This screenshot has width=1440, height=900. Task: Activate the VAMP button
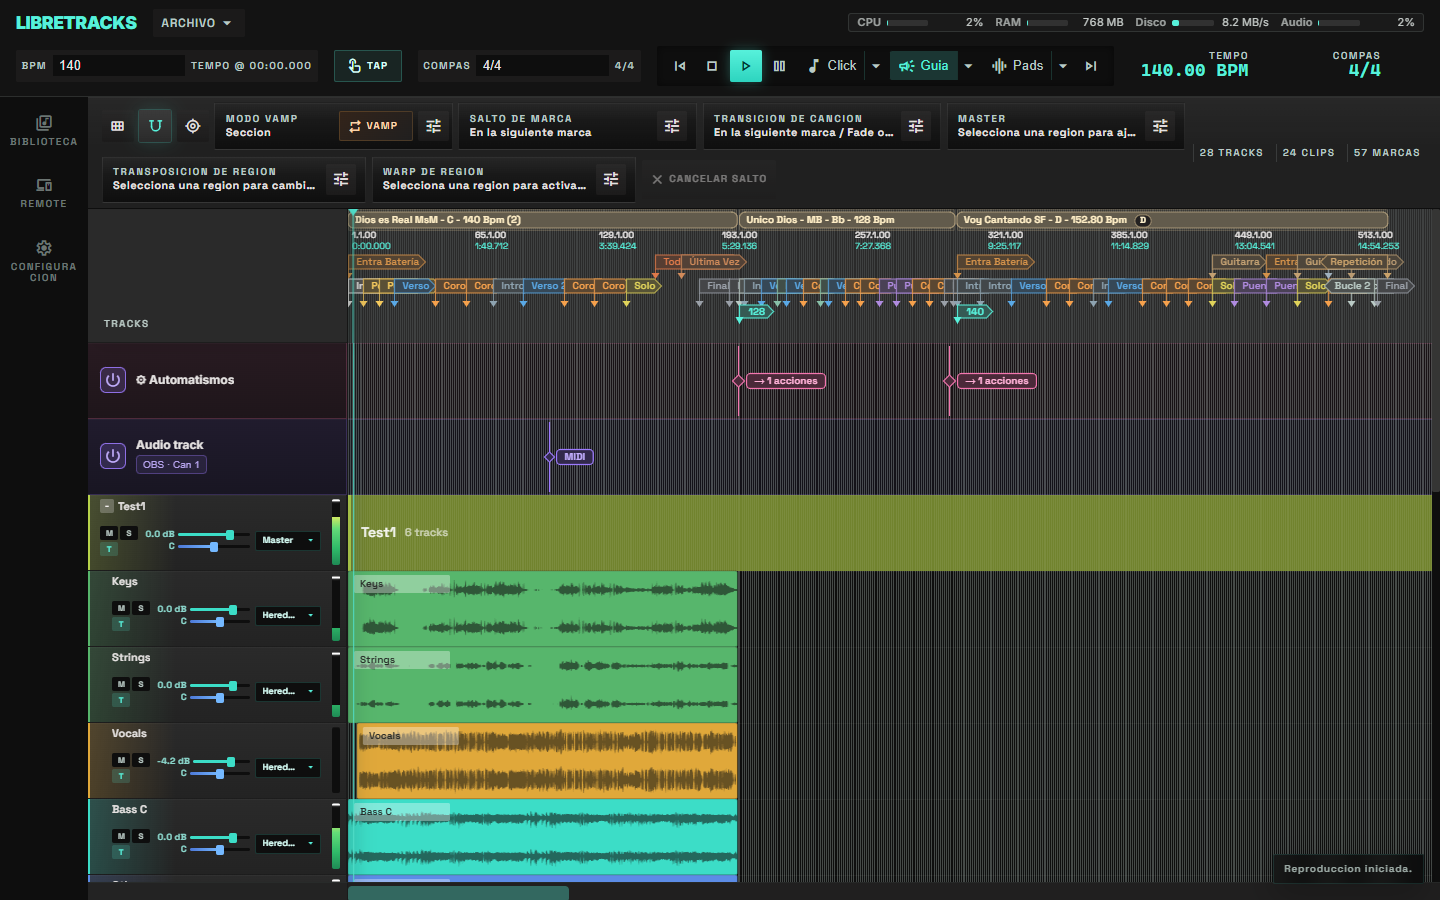tap(374, 126)
